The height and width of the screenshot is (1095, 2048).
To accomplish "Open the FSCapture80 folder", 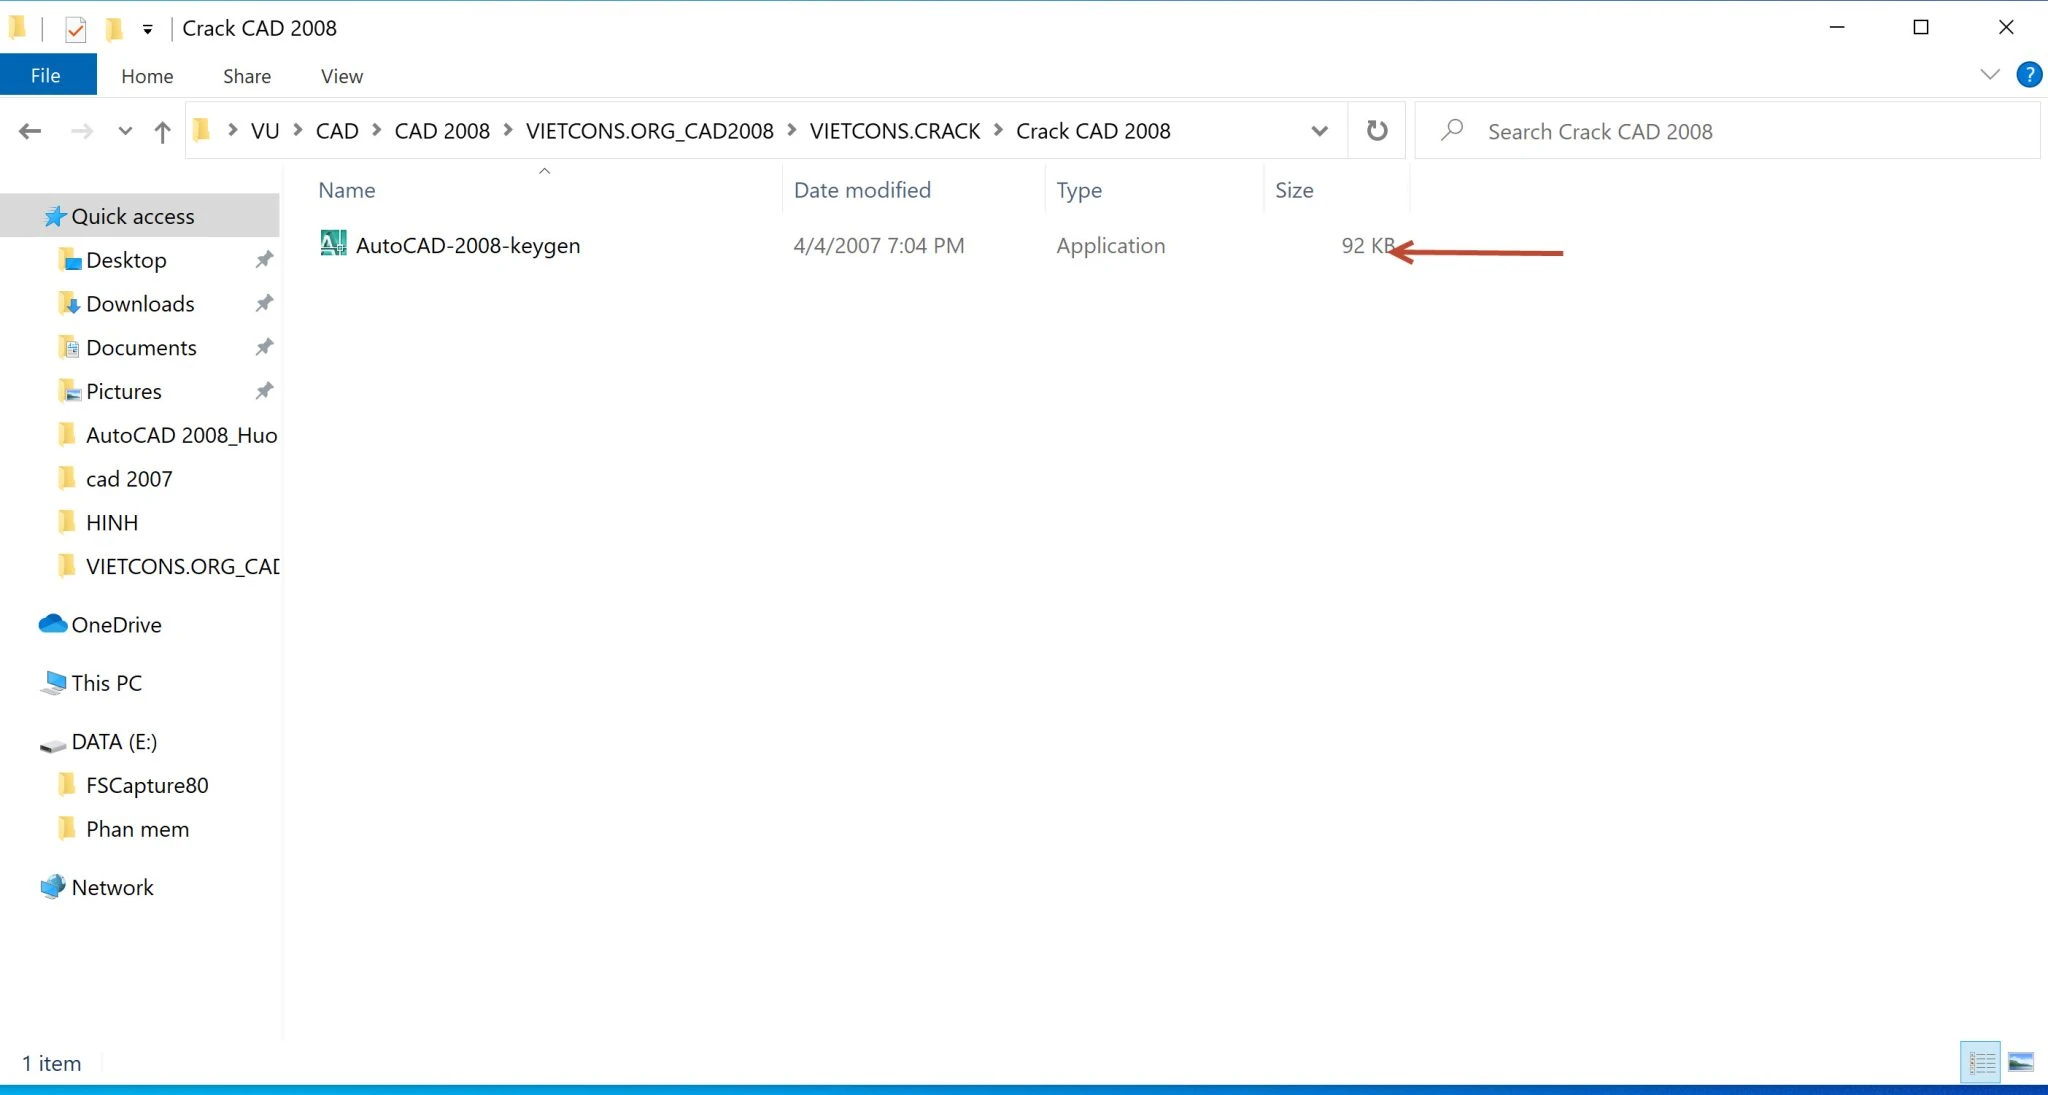I will (147, 786).
